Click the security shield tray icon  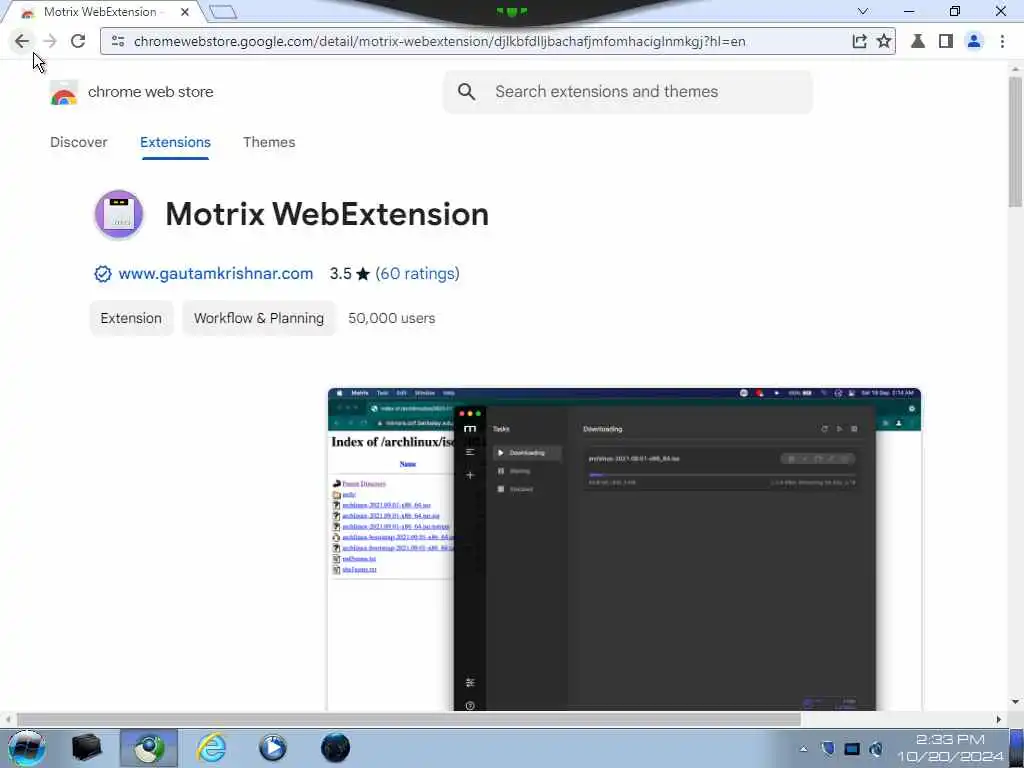click(x=827, y=748)
